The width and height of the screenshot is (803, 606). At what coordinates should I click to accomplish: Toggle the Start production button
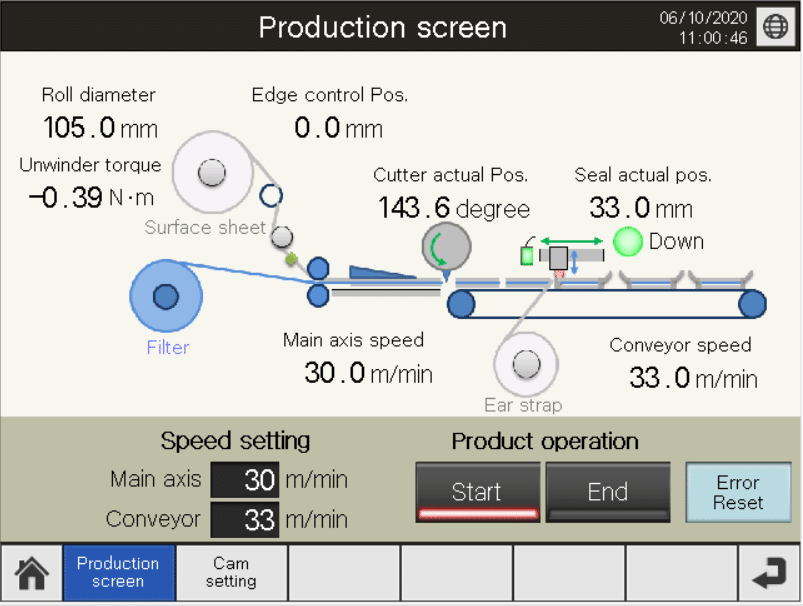click(477, 492)
